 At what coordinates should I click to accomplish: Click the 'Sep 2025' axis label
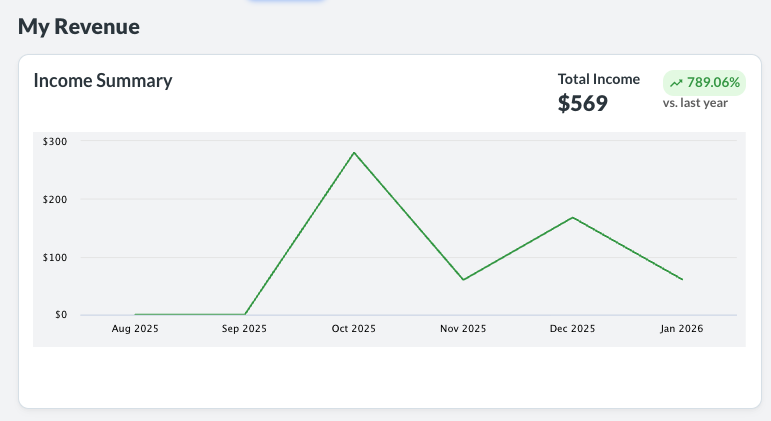pyautogui.click(x=244, y=329)
